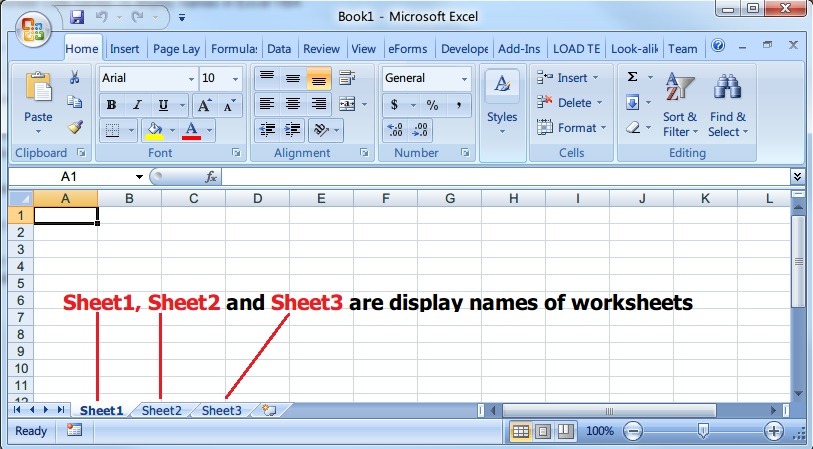
Task: Click the Office Button orb
Action: [x=33, y=29]
